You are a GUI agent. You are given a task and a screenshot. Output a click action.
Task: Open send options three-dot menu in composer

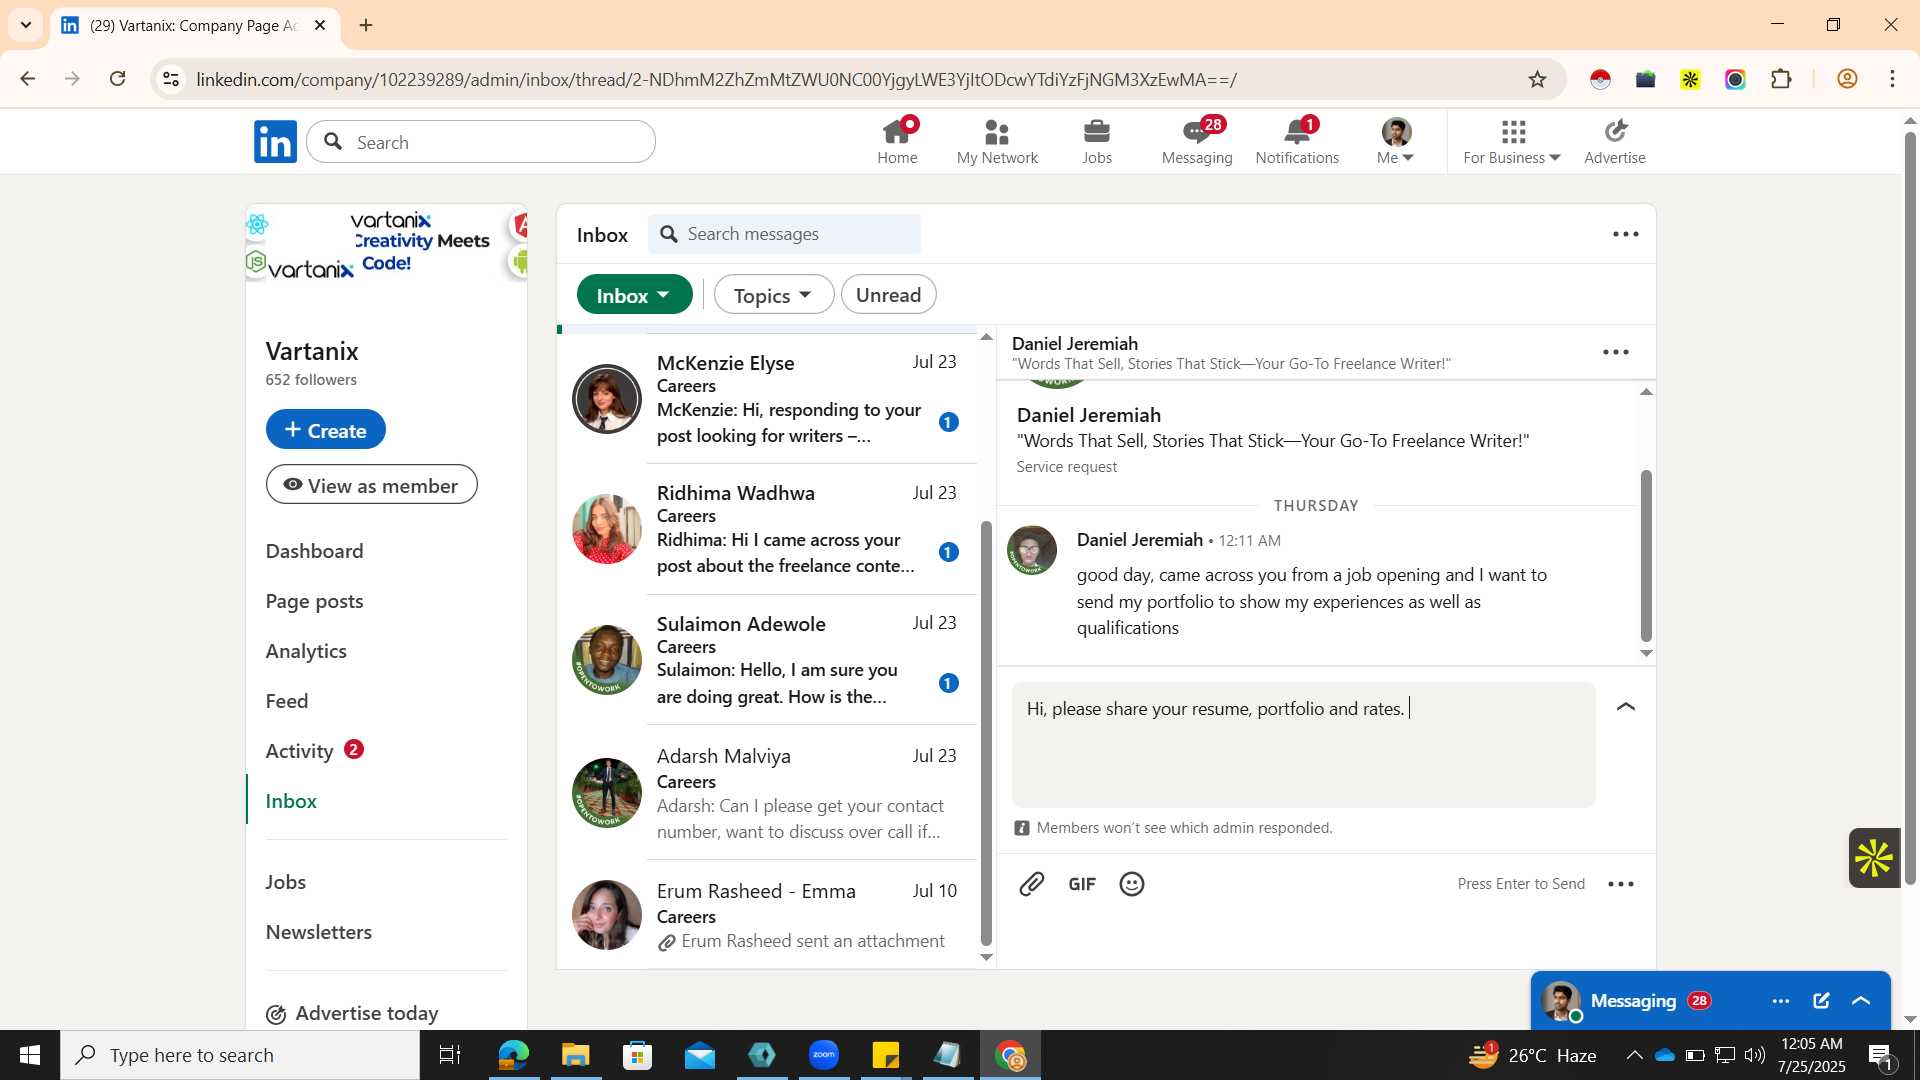coord(1620,884)
